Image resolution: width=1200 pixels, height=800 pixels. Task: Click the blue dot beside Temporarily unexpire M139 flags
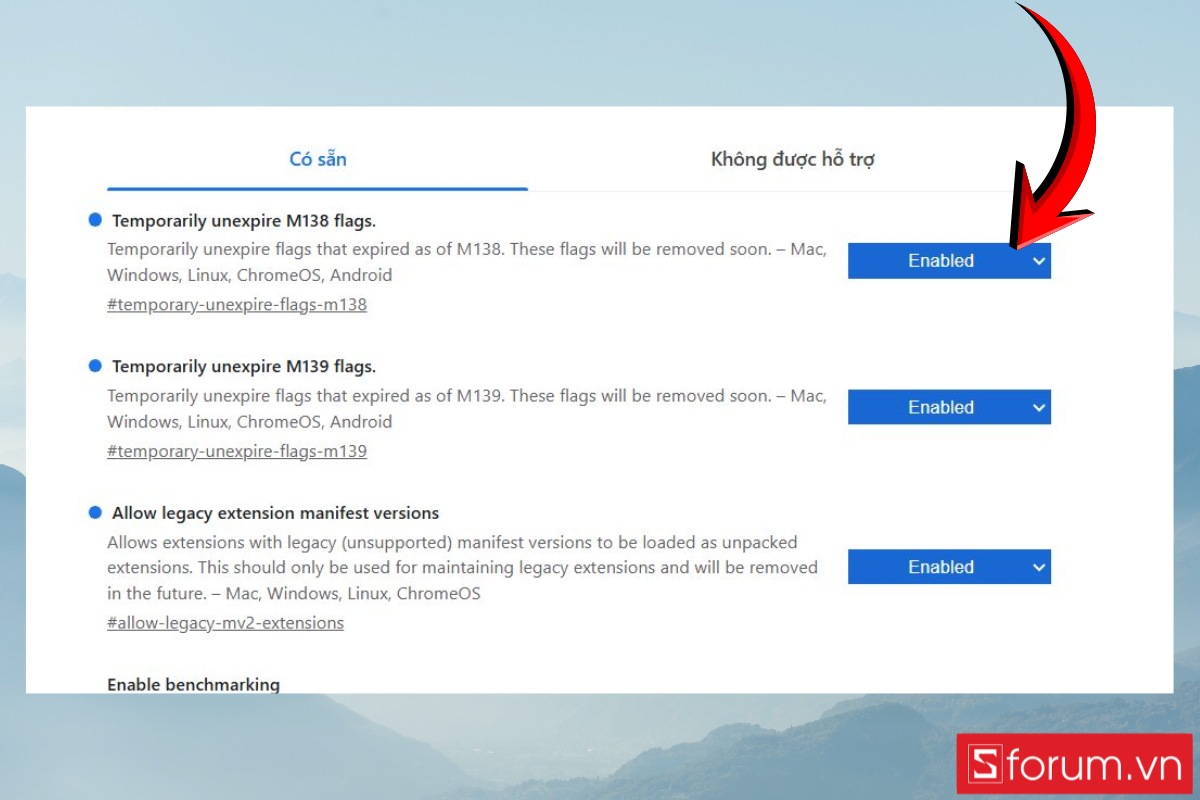click(95, 367)
